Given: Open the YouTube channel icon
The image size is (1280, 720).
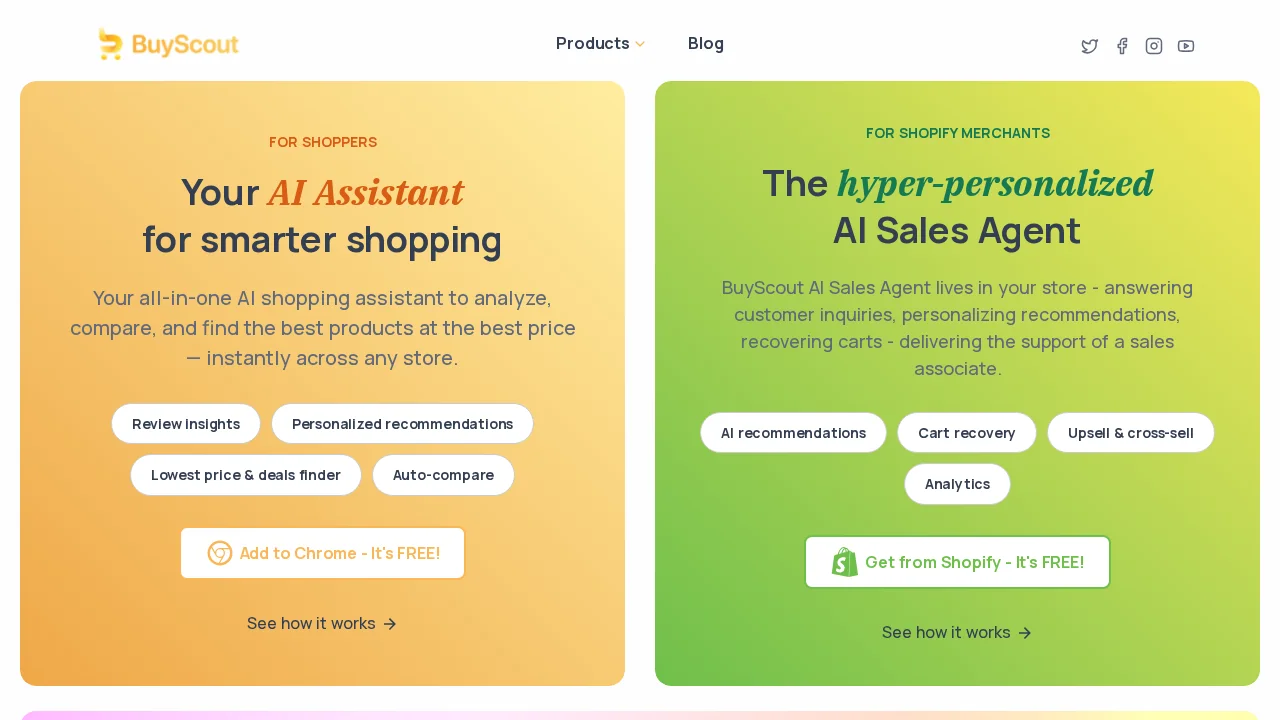Looking at the screenshot, I should tap(1185, 46).
